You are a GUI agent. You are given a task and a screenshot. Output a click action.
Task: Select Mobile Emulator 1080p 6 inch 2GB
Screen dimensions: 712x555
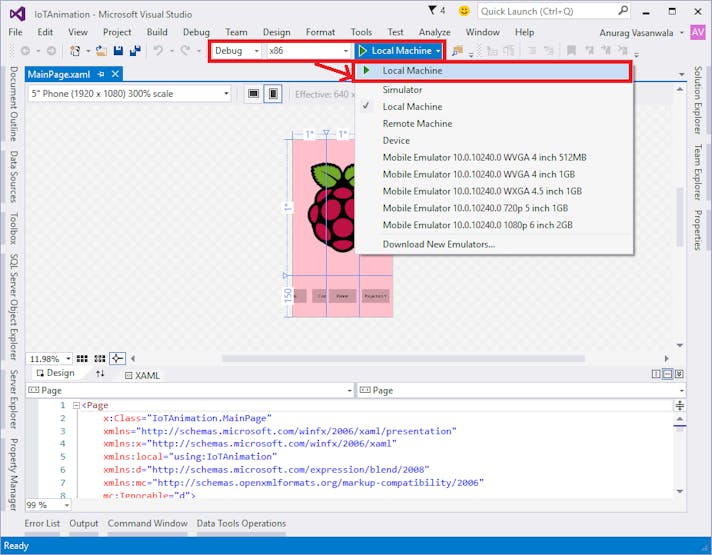coord(494,225)
